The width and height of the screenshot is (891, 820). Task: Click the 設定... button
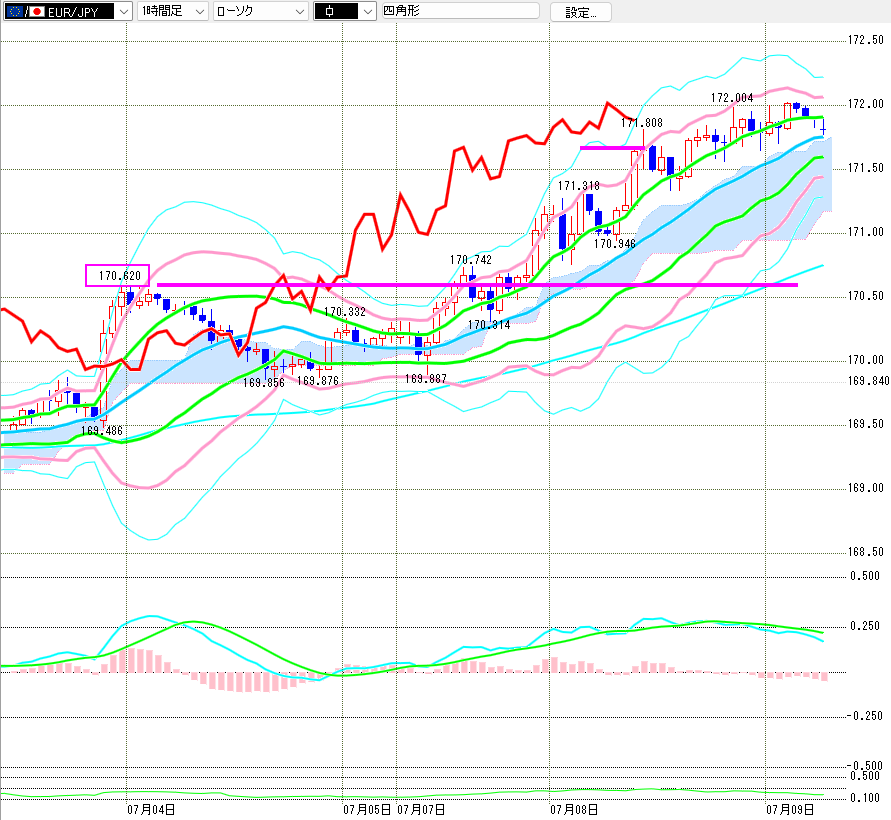pyautogui.click(x=581, y=12)
